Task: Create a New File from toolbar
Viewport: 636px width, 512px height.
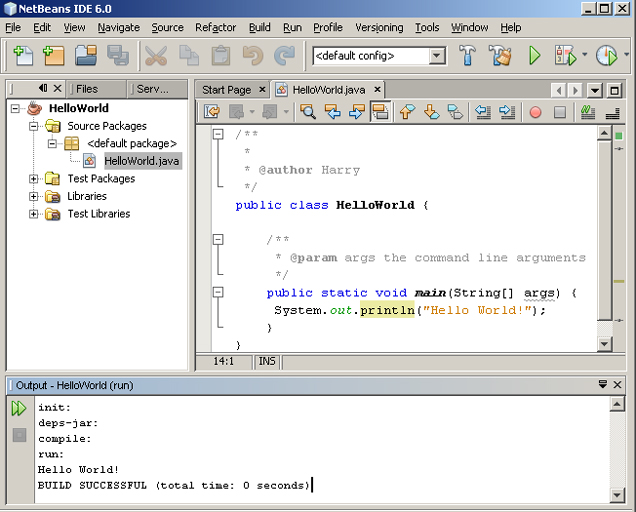Action: click(x=23, y=56)
